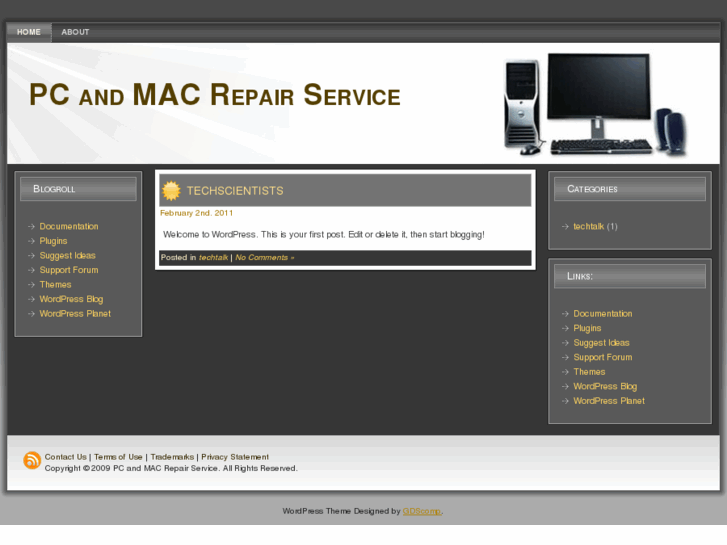Click the Copyright 2009 footer text
This screenshot has height=545, width=727.
point(171,468)
